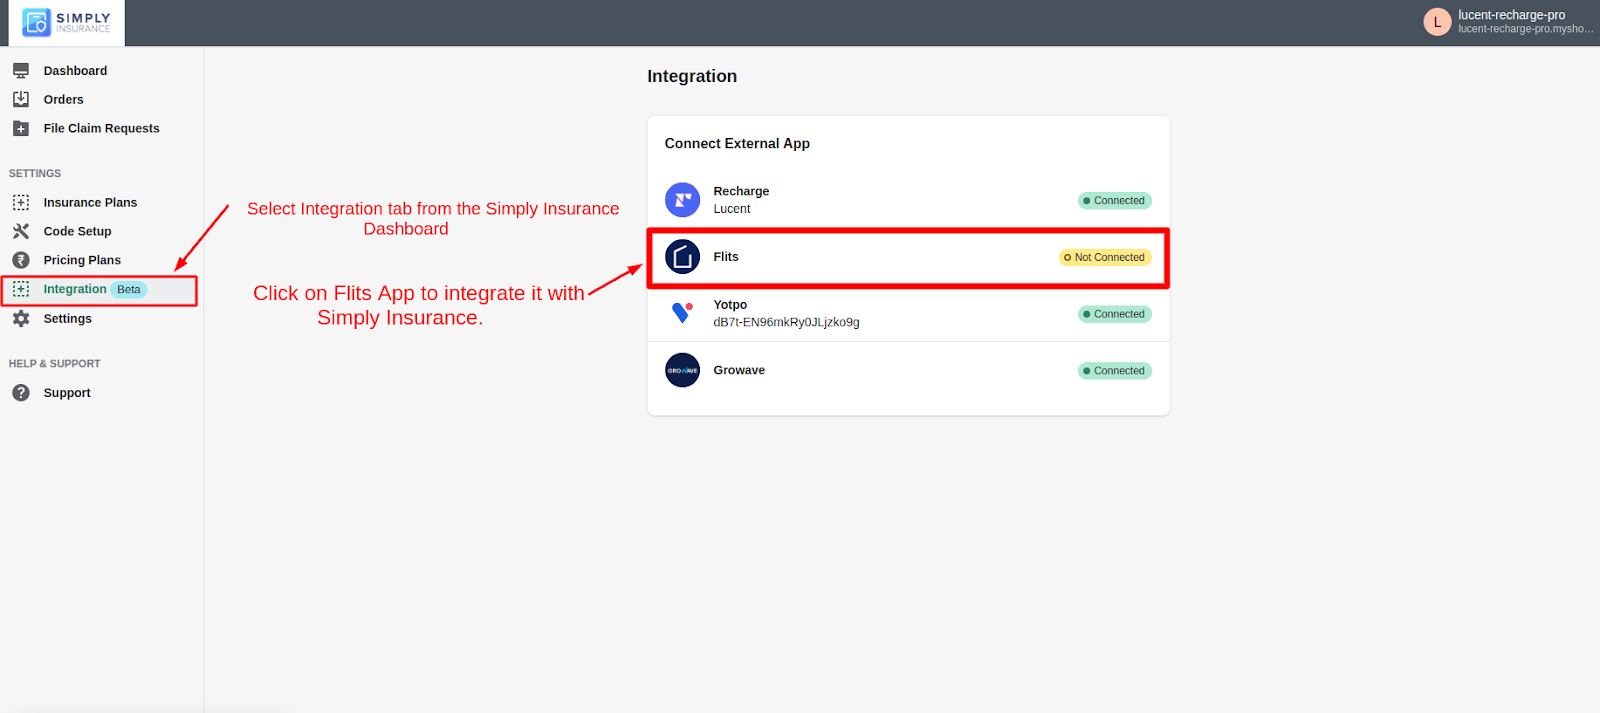The width and height of the screenshot is (1600, 713).
Task: Click the Yotpo key dB7t-EN96mkRy0JLjzko9g
Action: pos(786,322)
